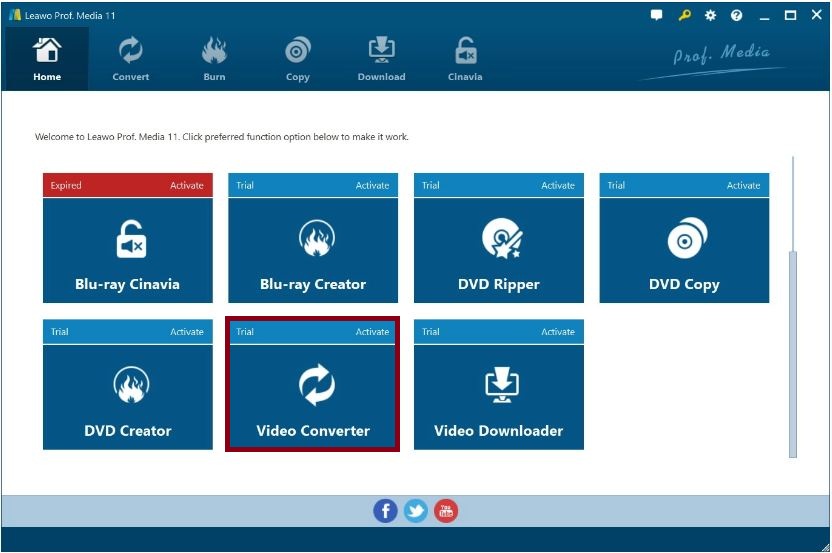
Task: Click Activate on the Blu-ray Cinavia tile
Action: pyautogui.click(x=186, y=185)
